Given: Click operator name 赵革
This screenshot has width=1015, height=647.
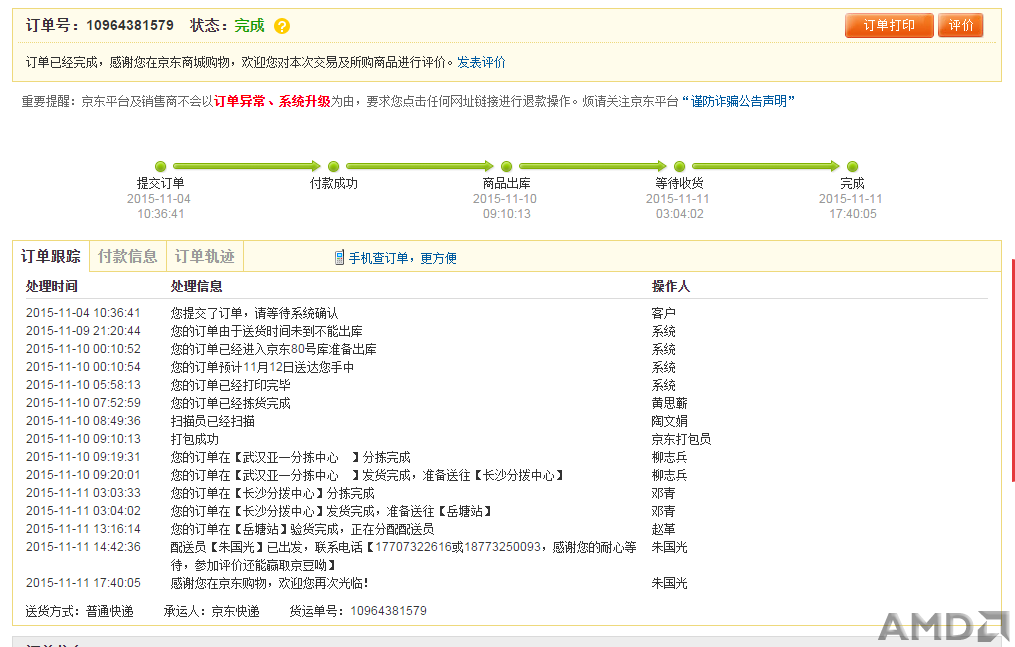Looking at the screenshot, I should (664, 529).
